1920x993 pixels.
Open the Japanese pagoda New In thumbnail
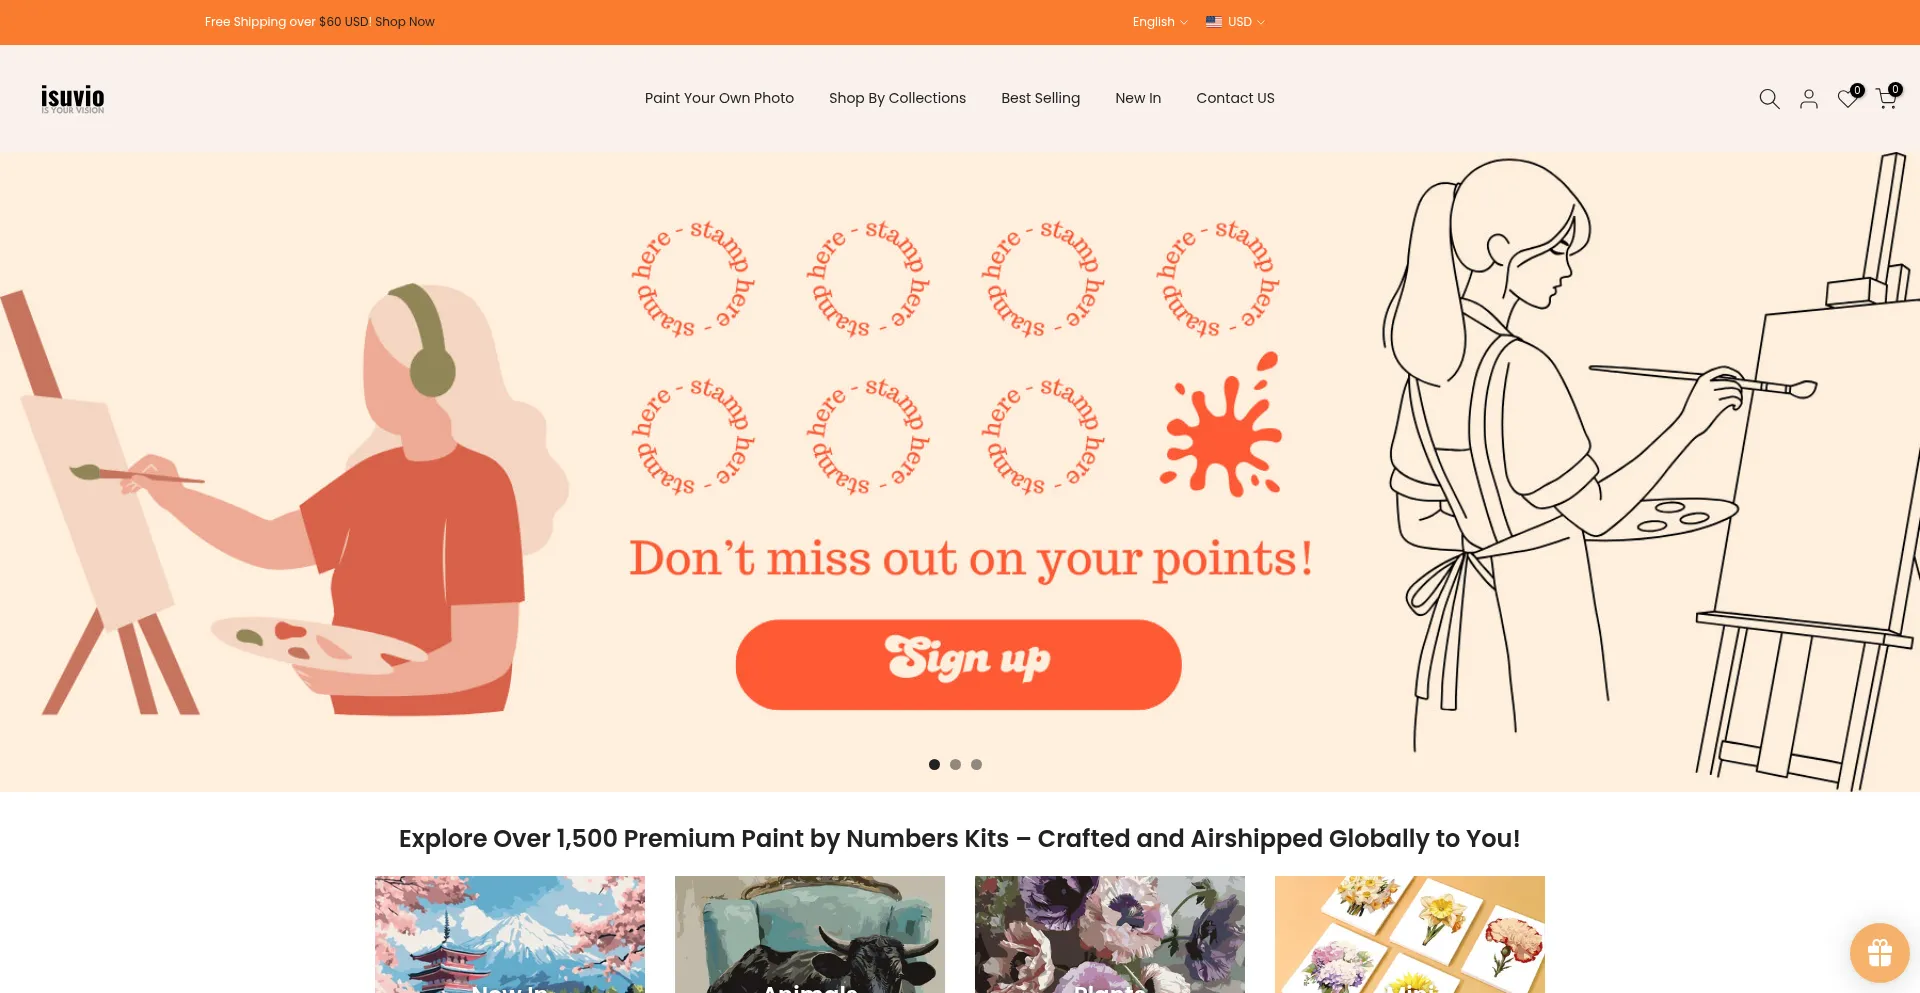510,934
